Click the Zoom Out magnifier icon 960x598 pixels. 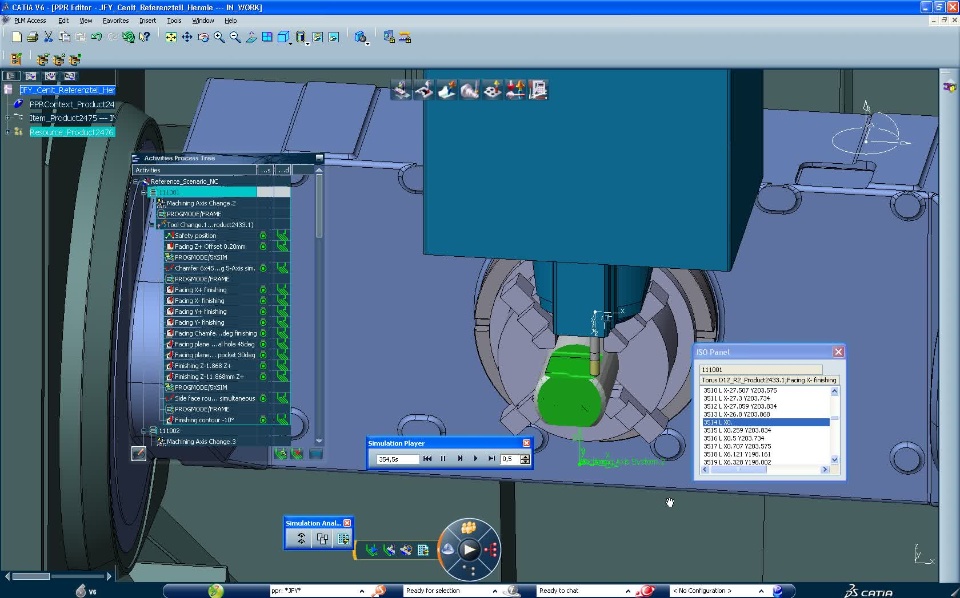tap(235, 37)
